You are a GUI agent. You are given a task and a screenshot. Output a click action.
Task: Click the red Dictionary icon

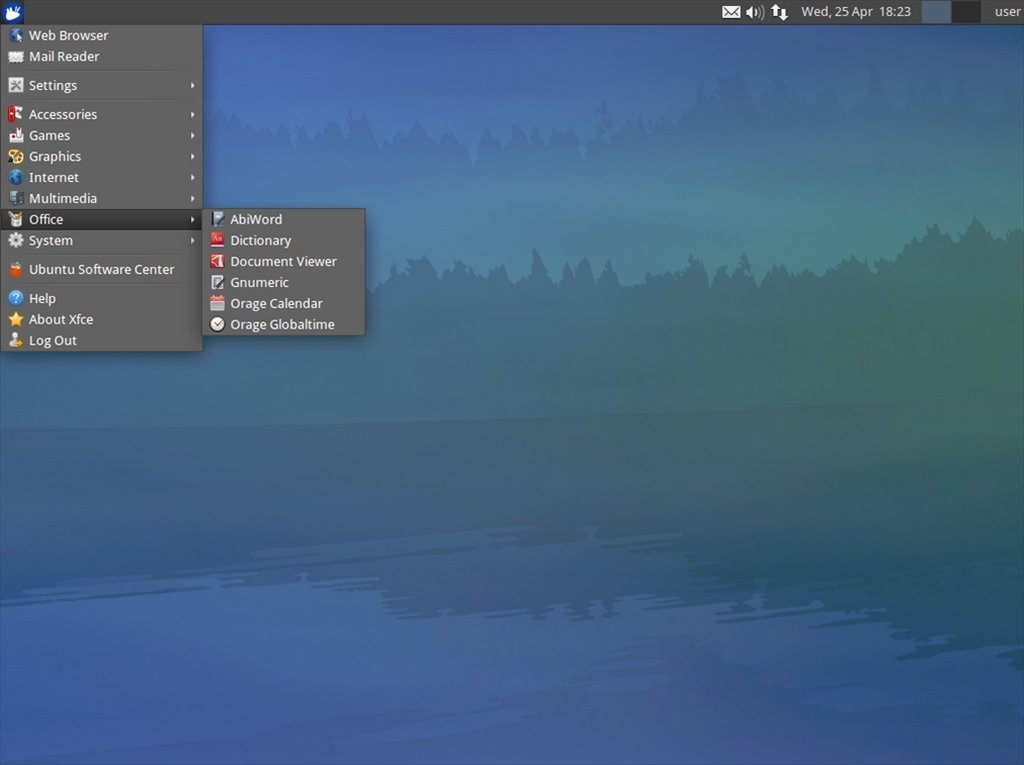click(x=217, y=240)
